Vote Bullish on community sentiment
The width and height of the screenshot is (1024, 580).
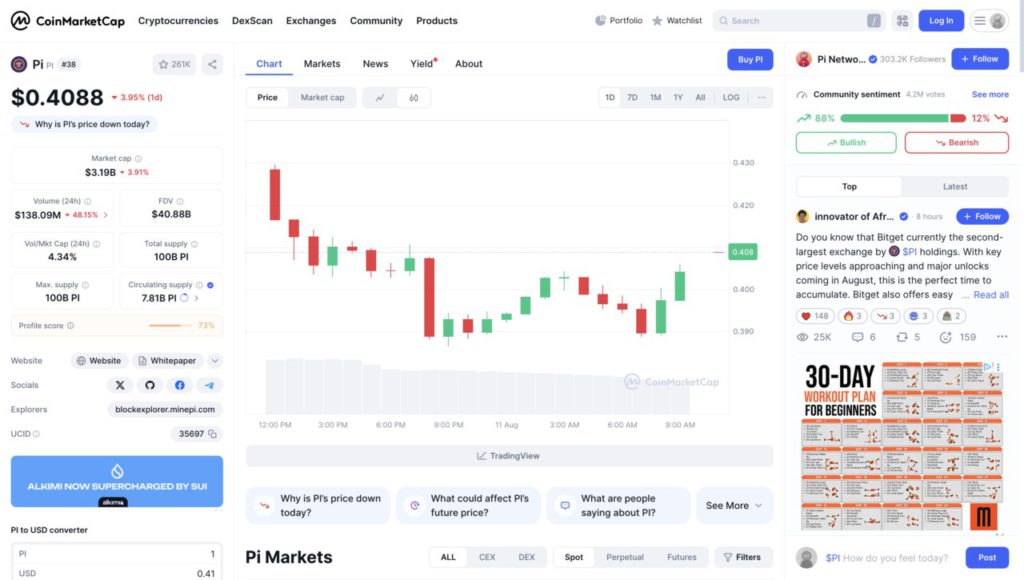click(846, 142)
